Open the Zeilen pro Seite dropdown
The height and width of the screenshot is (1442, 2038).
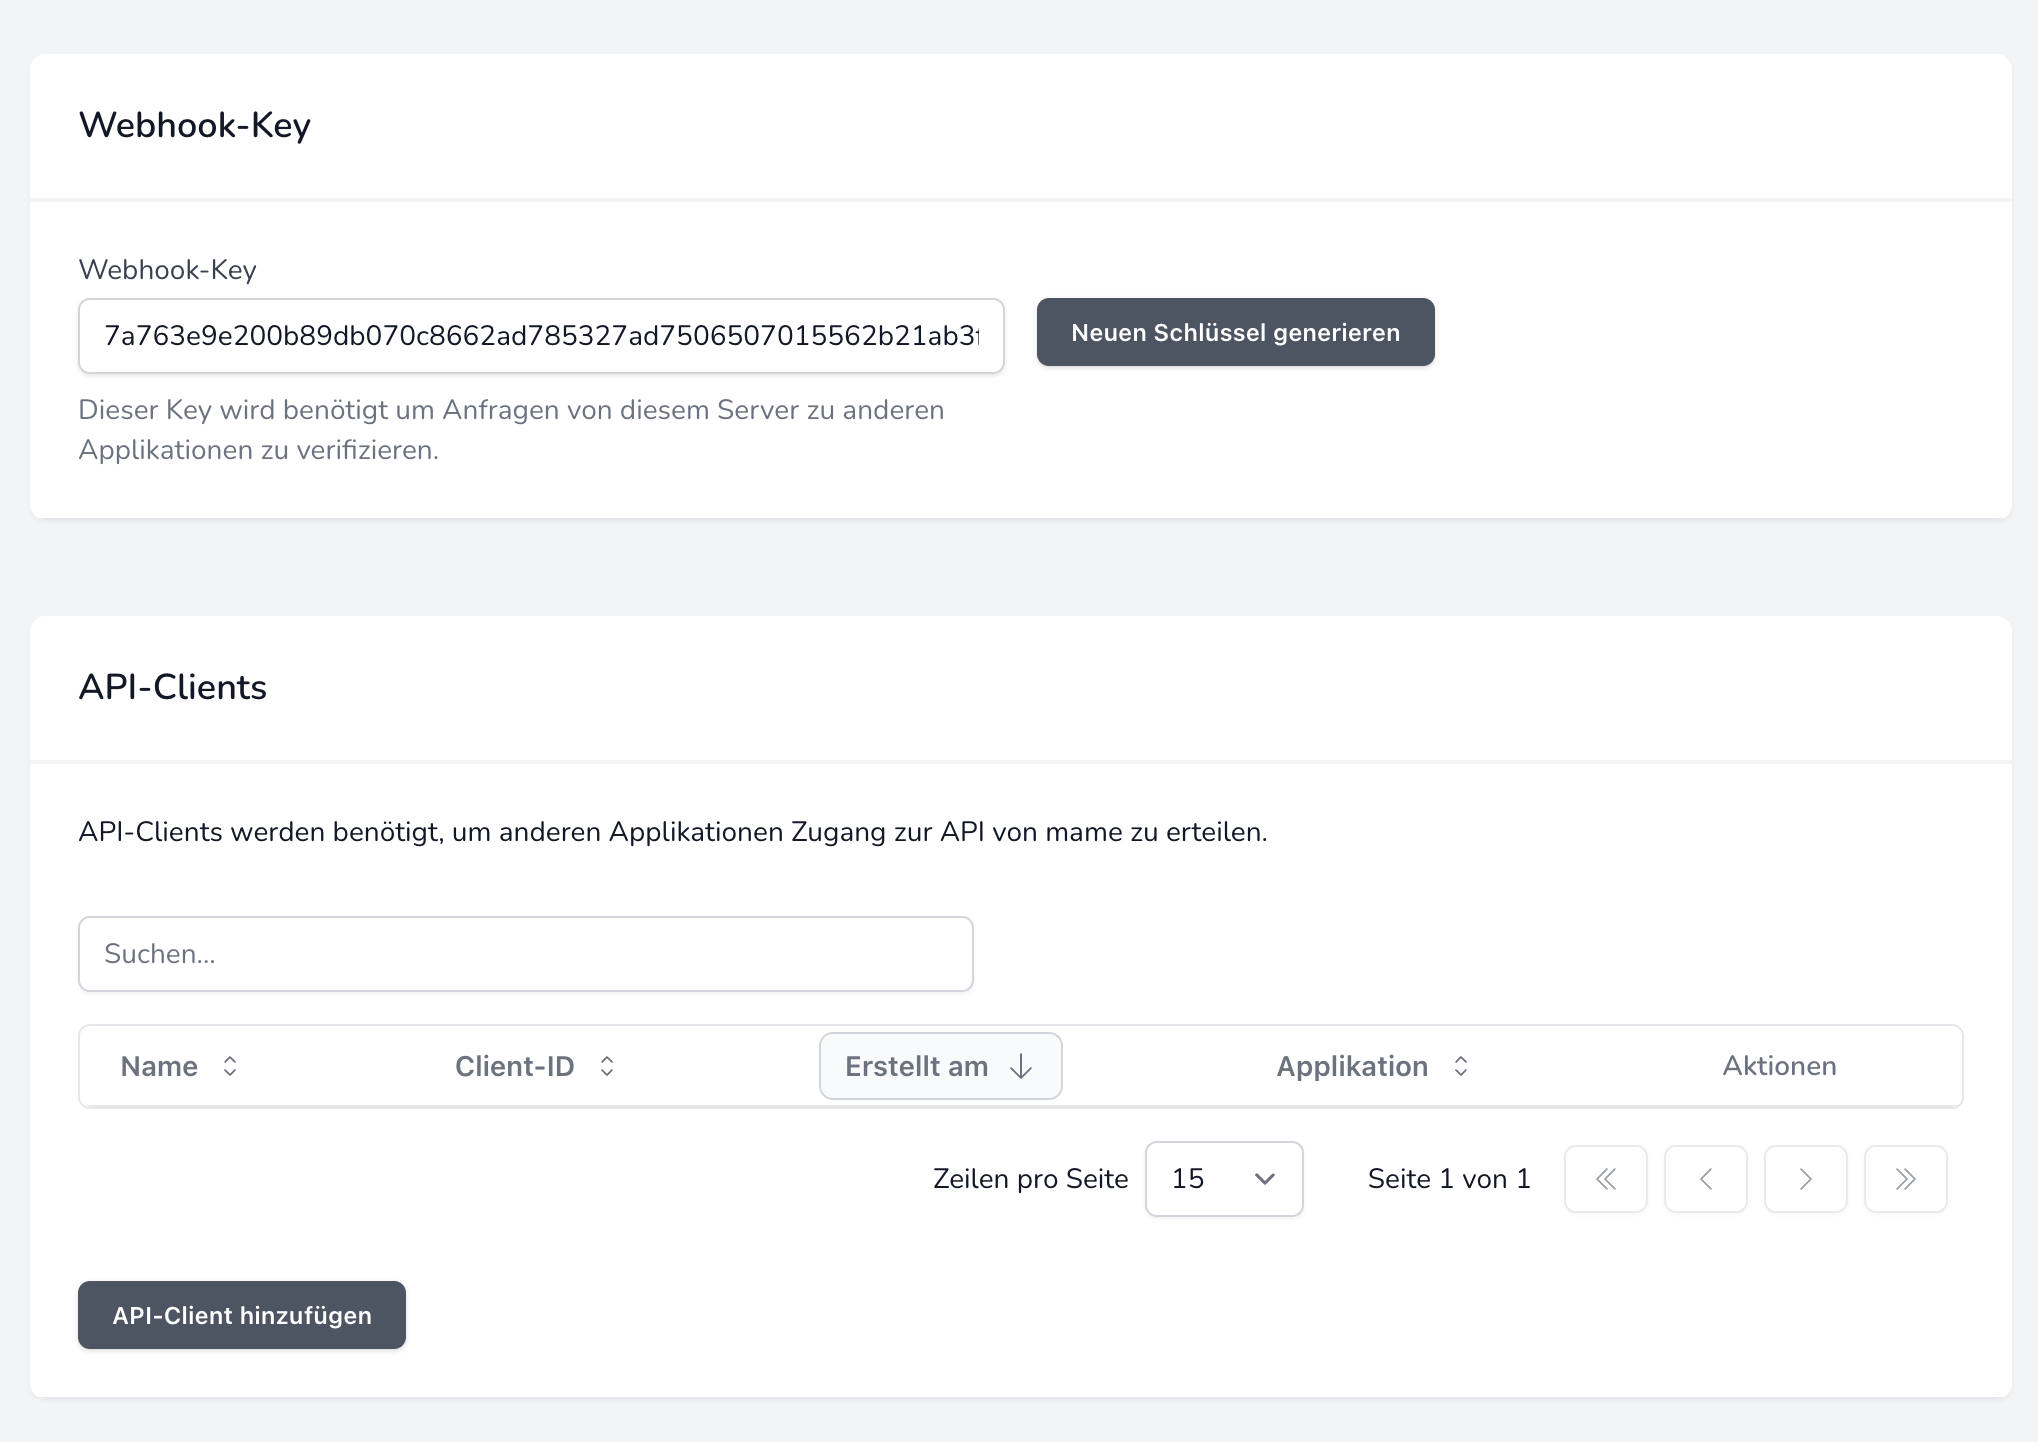pyautogui.click(x=1223, y=1179)
